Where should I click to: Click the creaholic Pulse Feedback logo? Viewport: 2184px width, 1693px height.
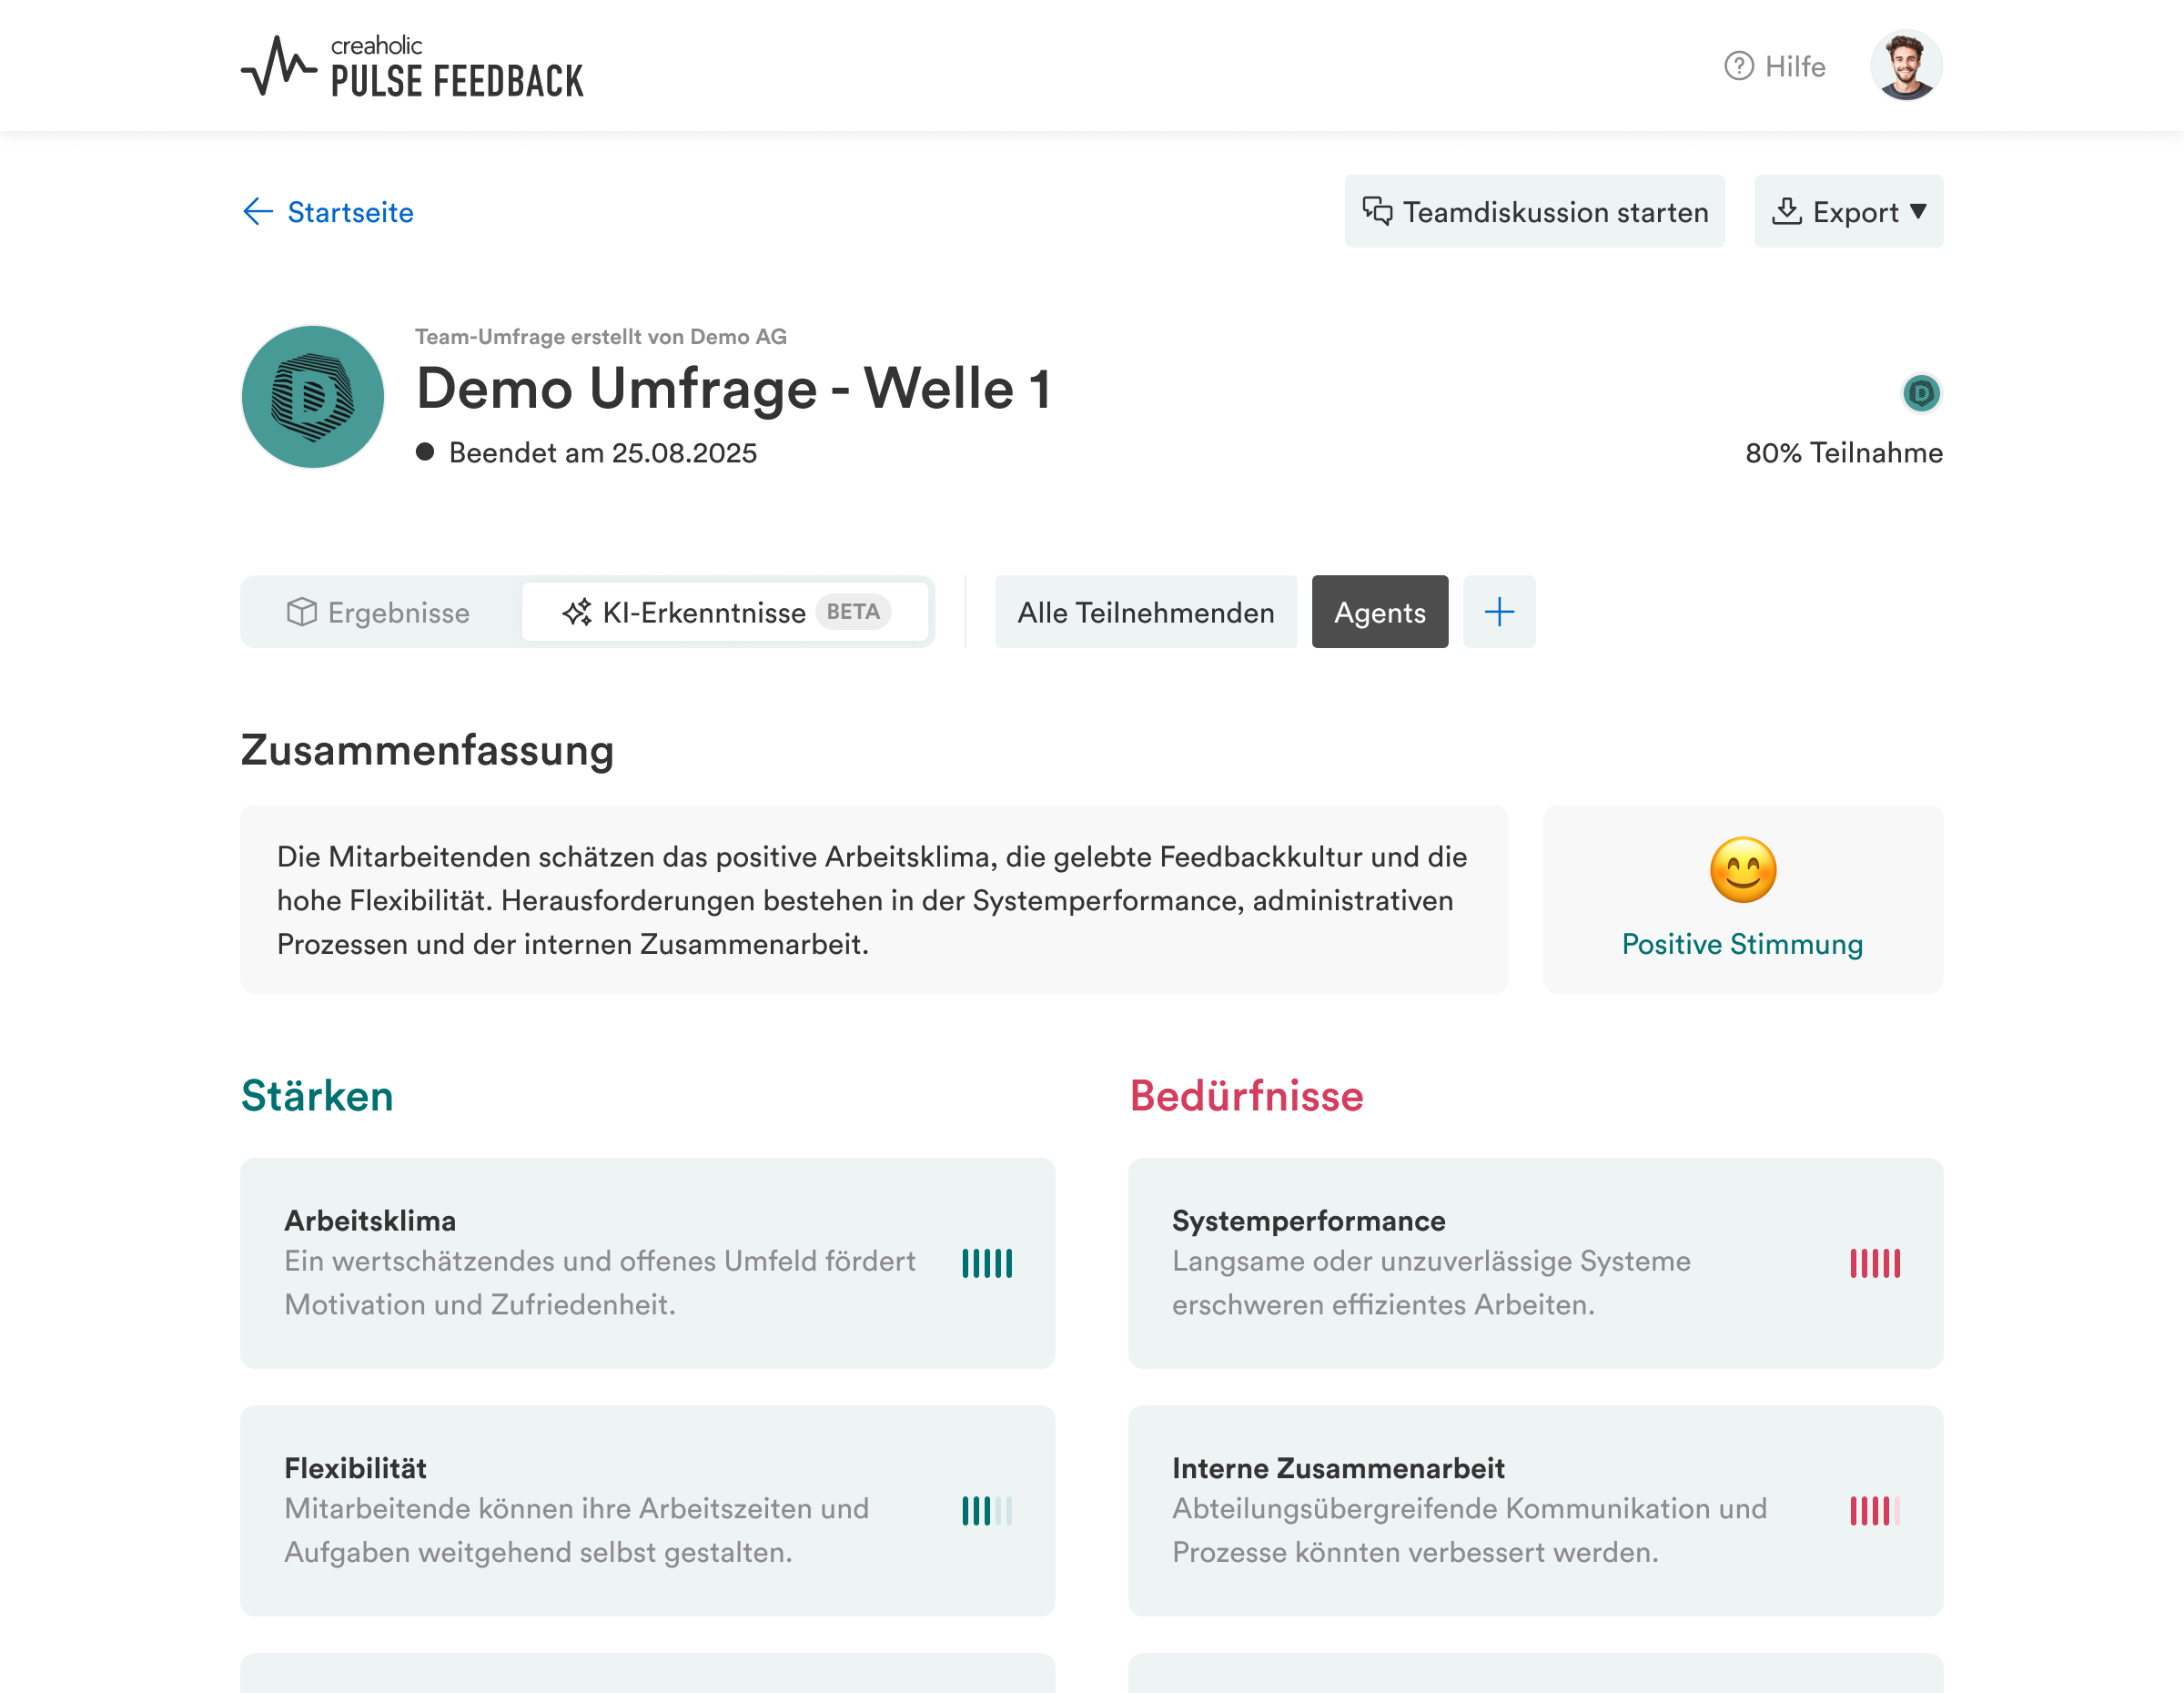(x=412, y=66)
